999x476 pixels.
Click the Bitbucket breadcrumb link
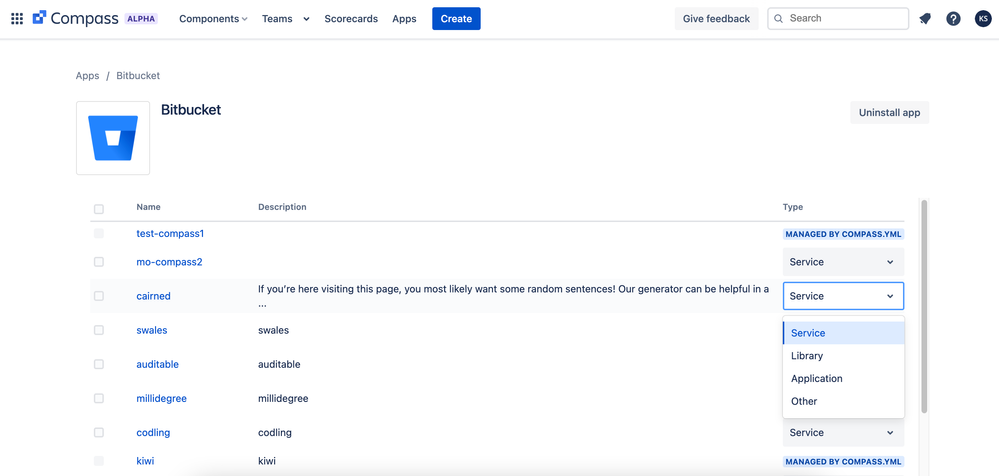tap(138, 75)
